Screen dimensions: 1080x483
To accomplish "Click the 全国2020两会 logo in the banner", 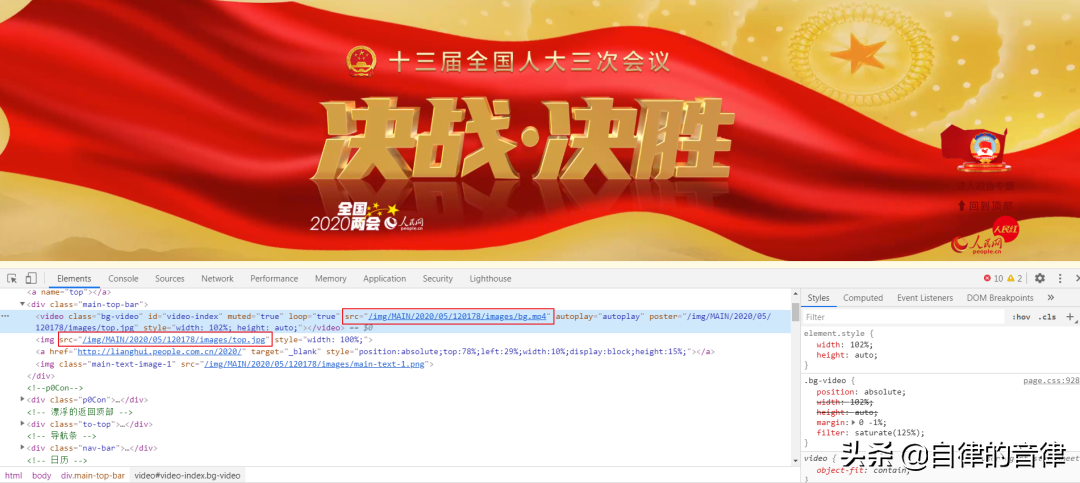I will pos(354,216).
